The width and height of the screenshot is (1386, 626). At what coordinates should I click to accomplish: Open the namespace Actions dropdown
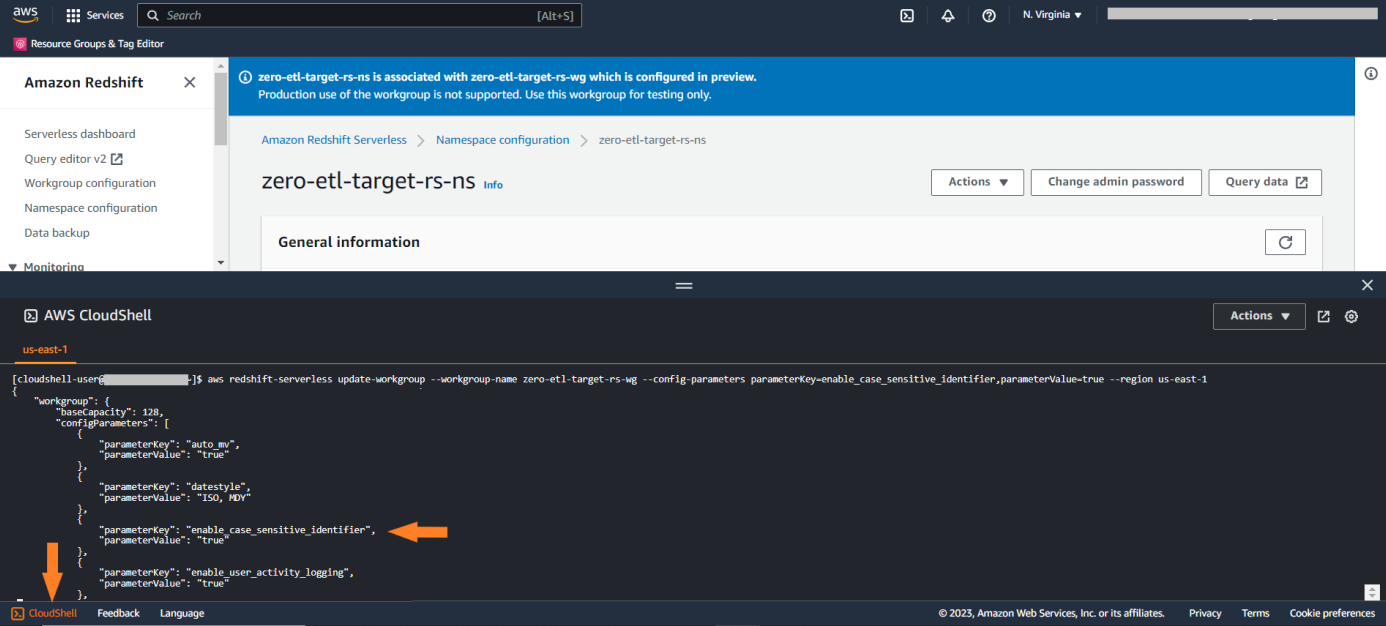tap(978, 182)
